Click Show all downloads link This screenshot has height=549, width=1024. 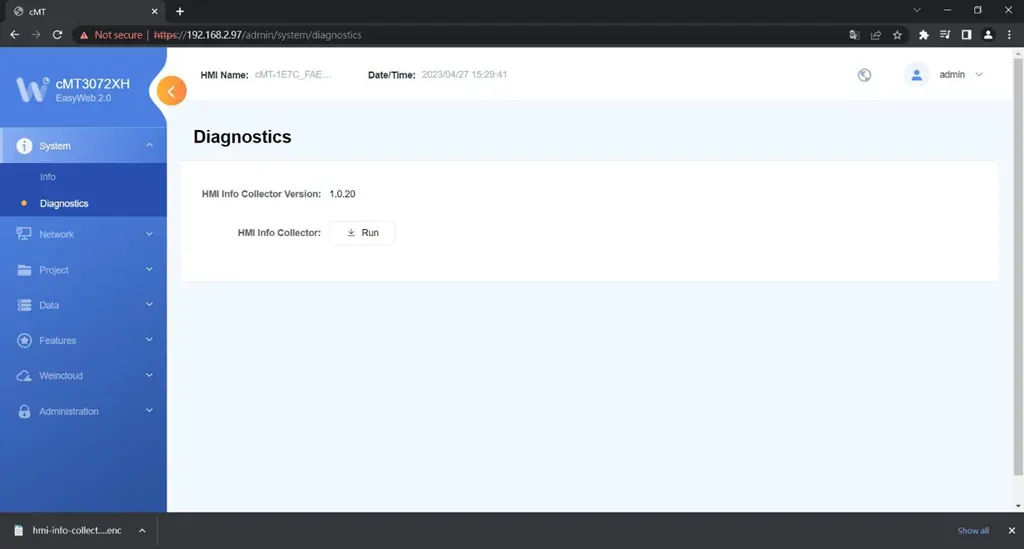pos(972,531)
